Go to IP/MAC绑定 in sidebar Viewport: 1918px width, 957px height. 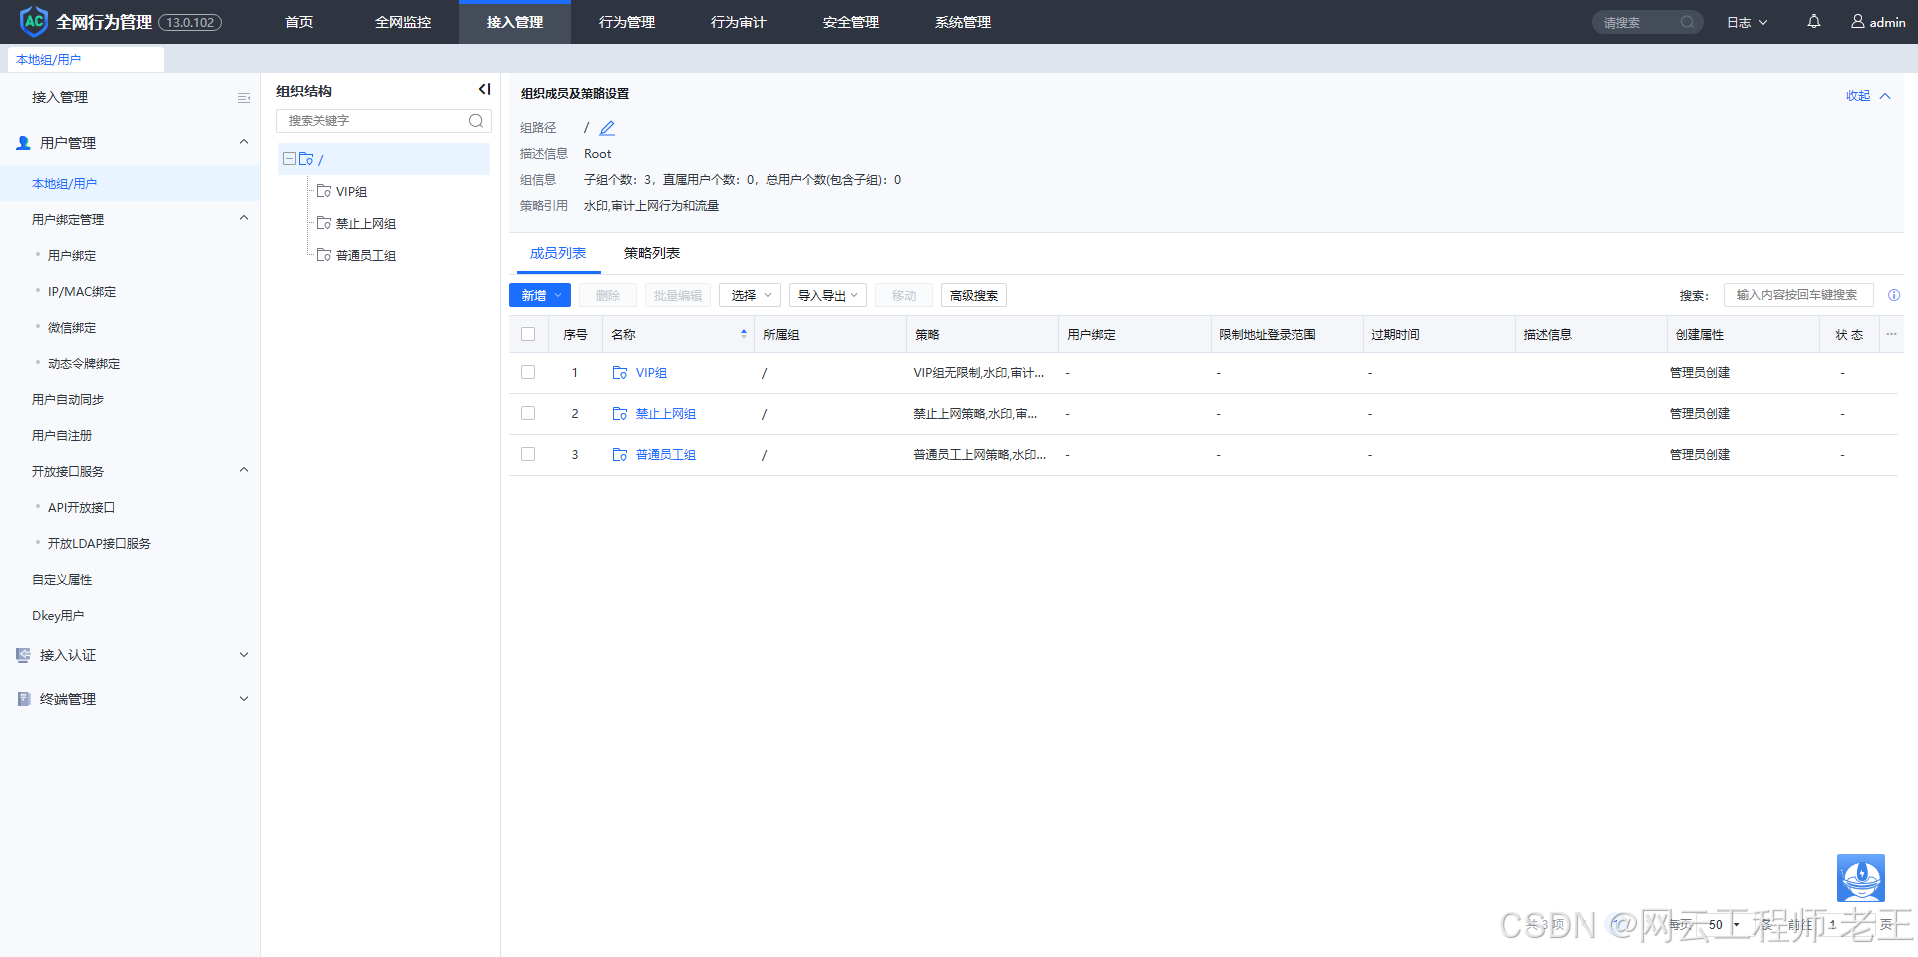[82, 291]
